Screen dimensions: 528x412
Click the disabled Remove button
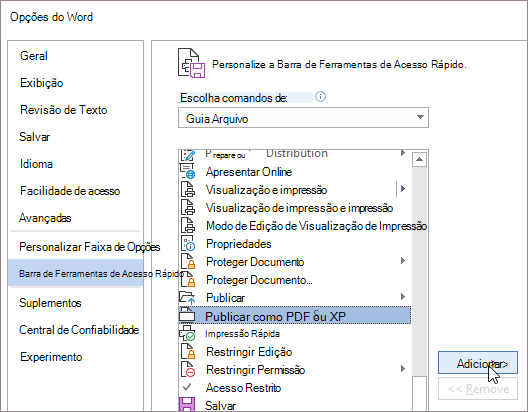(477, 389)
